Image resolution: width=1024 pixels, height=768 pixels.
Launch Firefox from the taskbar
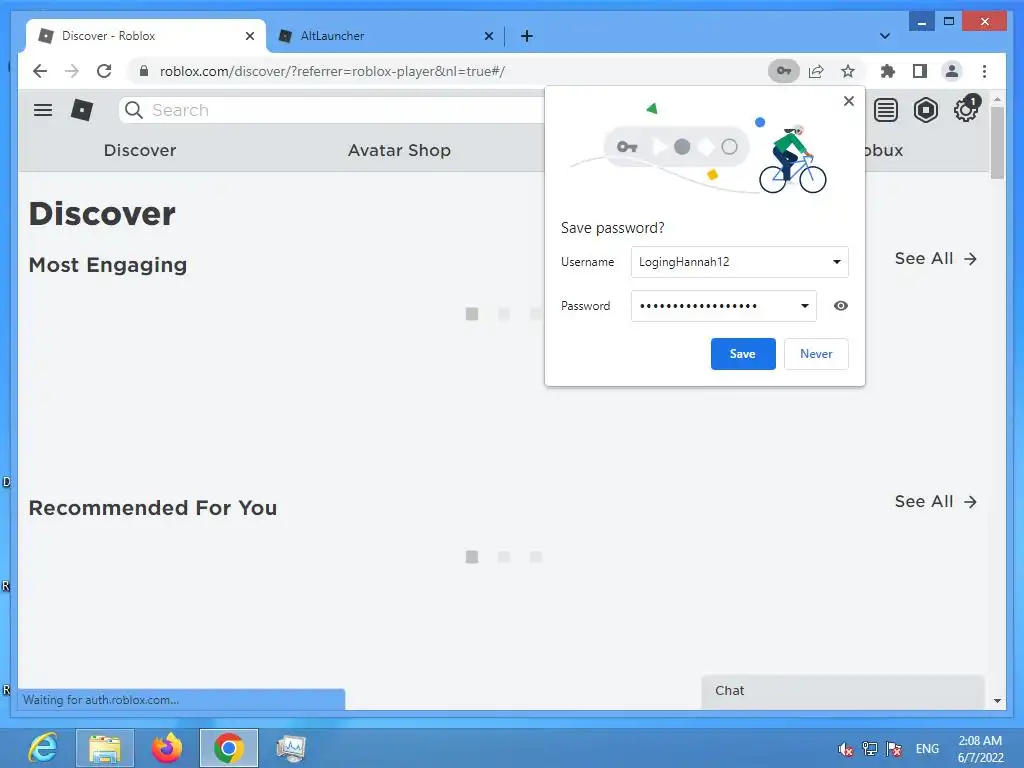pos(167,748)
